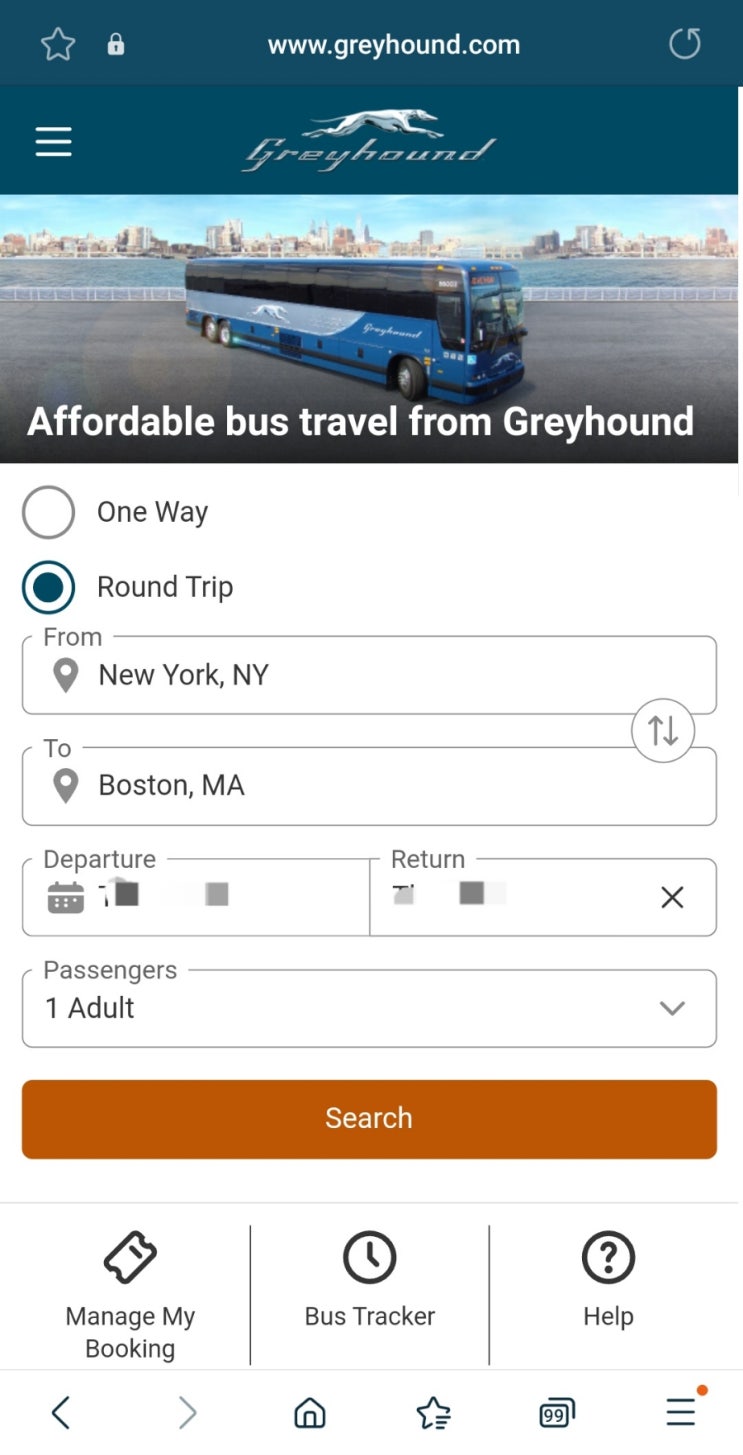This screenshot has height=1455, width=743.
Task: Click the Greyhound logo
Action: (x=369, y=141)
